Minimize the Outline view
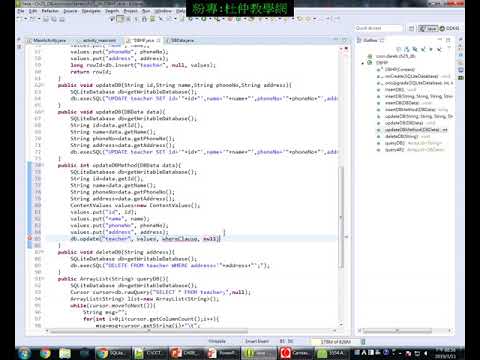Screen dimensions: 480x360 [440, 40]
